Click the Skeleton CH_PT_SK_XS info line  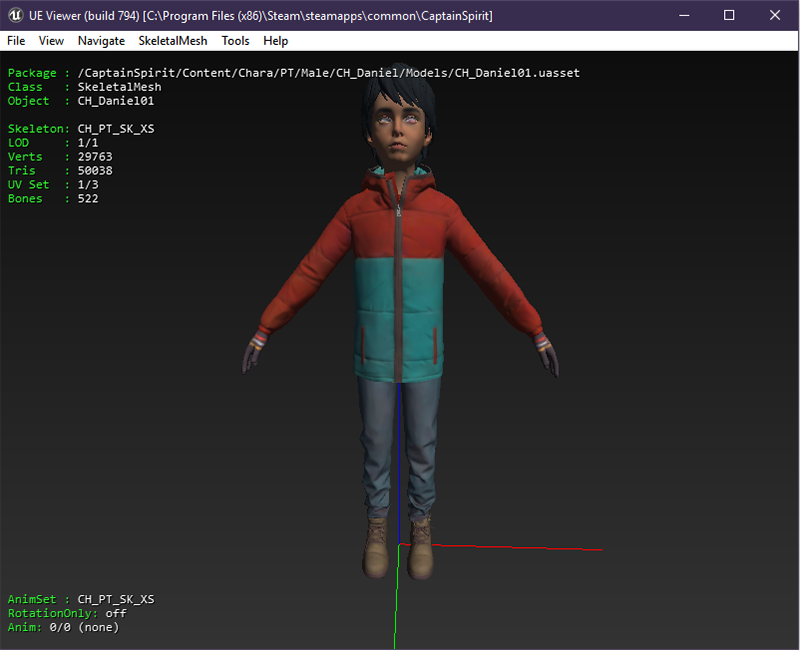pos(81,129)
